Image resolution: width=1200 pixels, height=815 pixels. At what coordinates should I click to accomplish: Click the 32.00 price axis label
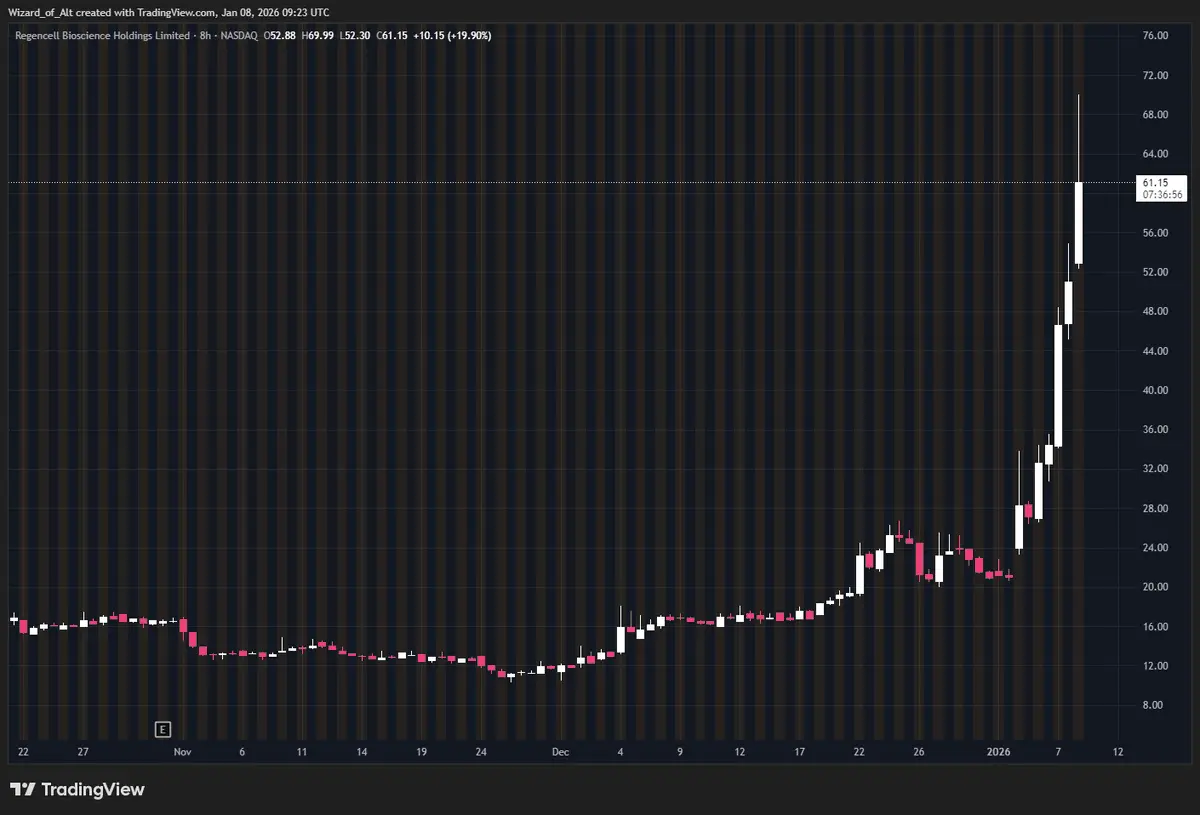1155,469
